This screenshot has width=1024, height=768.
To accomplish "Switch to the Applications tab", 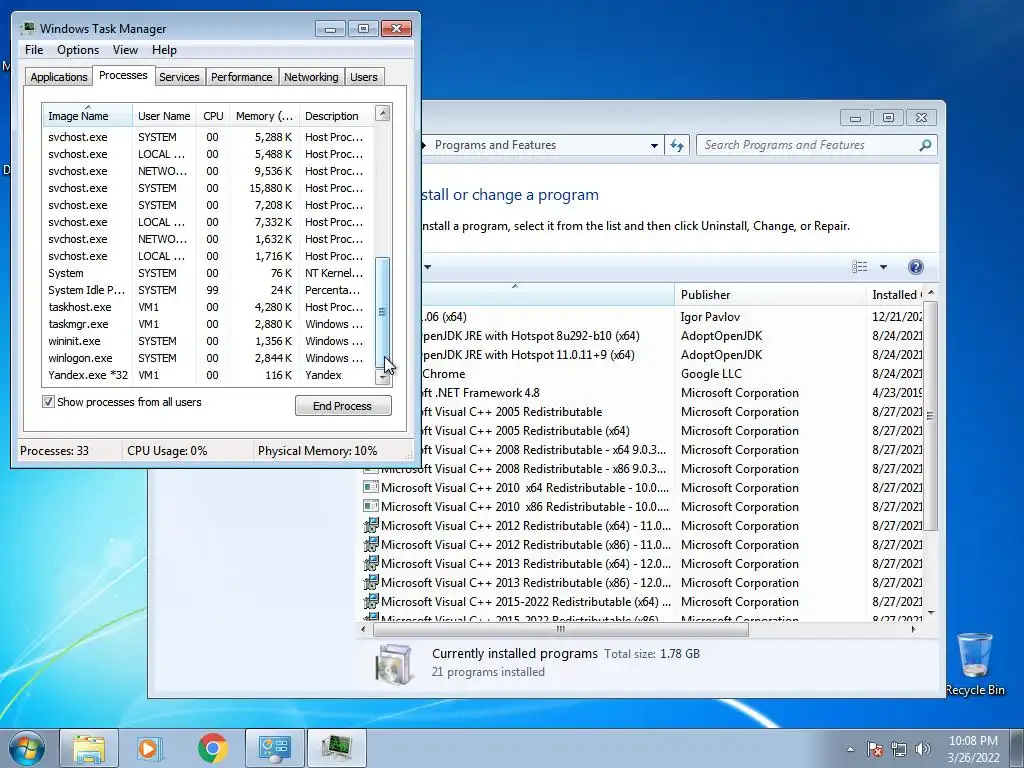I will [x=59, y=77].
